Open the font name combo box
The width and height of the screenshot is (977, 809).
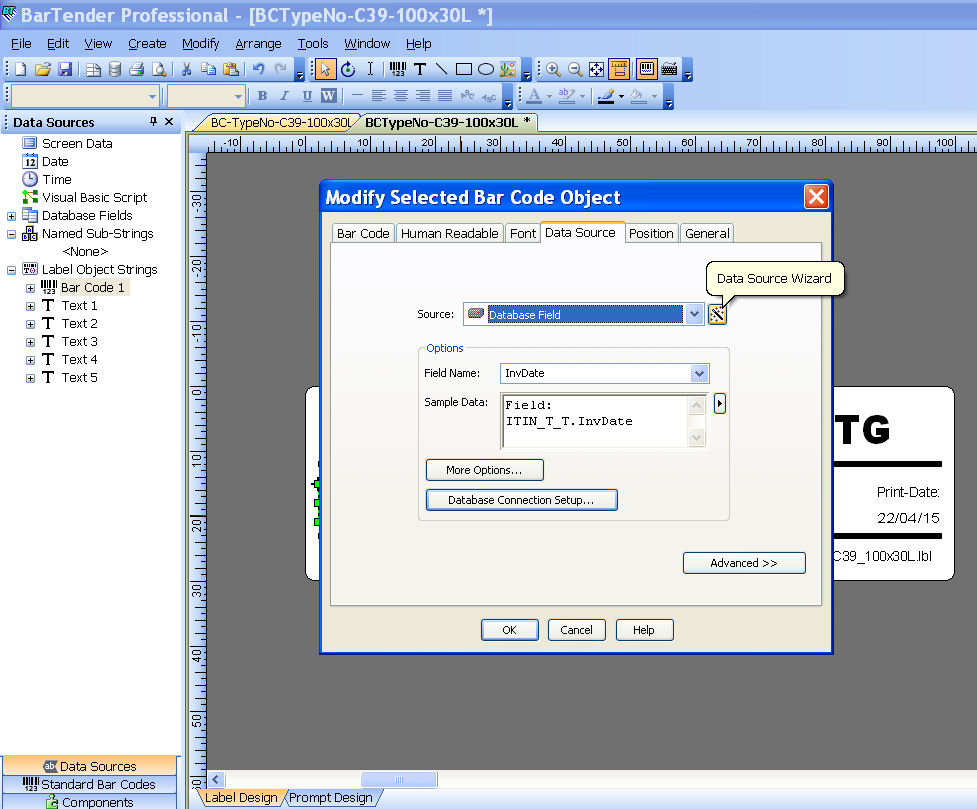coord(85,97)
